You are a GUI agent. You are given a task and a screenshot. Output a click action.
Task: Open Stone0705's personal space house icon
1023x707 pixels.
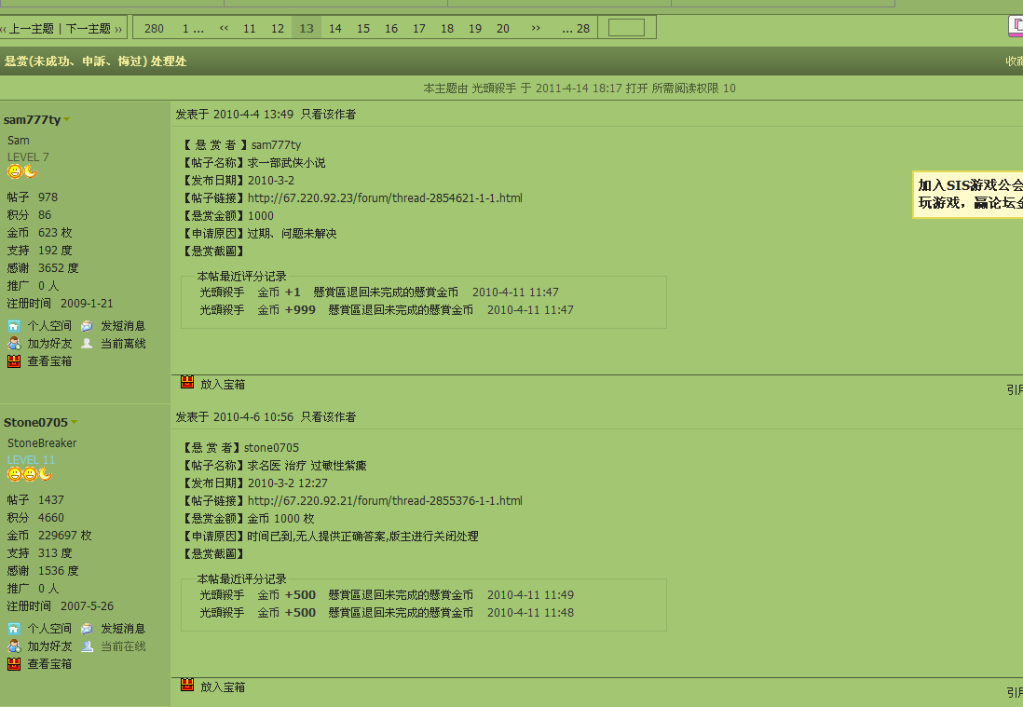[14, 628]
